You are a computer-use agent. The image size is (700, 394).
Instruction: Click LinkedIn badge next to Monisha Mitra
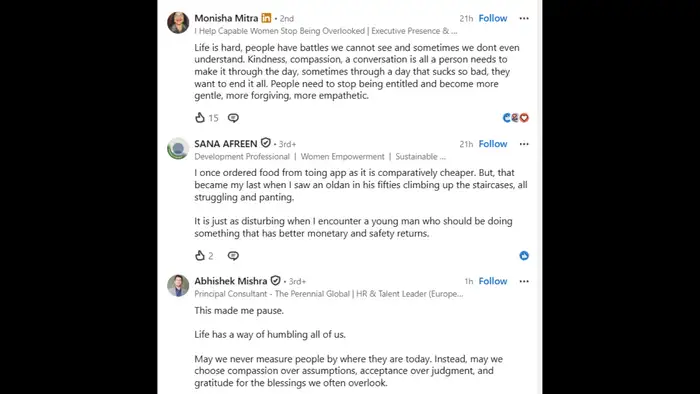pos(266,18)
